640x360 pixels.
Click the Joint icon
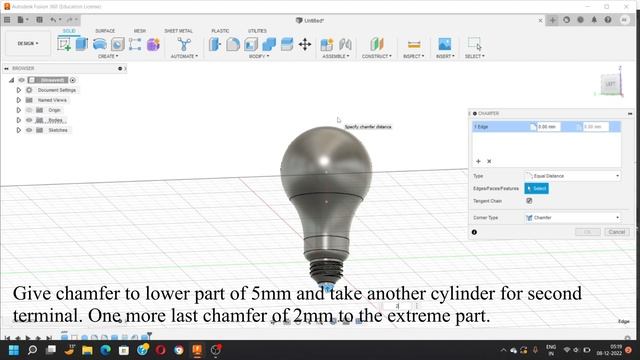tap(345, 44)
